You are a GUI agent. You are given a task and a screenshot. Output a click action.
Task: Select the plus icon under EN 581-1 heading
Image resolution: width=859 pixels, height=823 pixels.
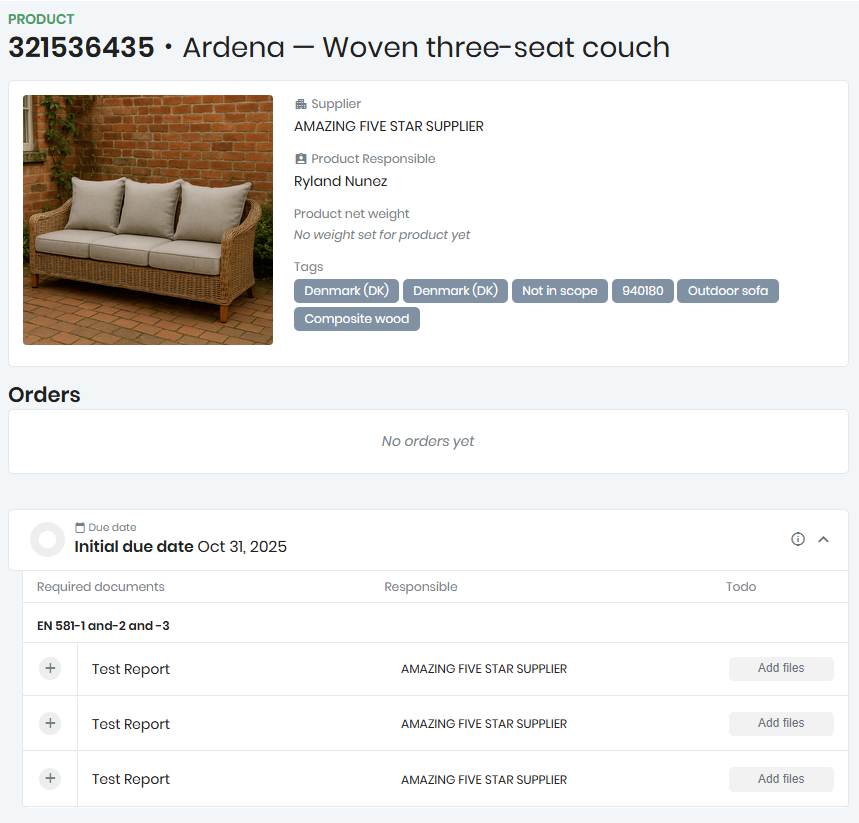(49, 668)
